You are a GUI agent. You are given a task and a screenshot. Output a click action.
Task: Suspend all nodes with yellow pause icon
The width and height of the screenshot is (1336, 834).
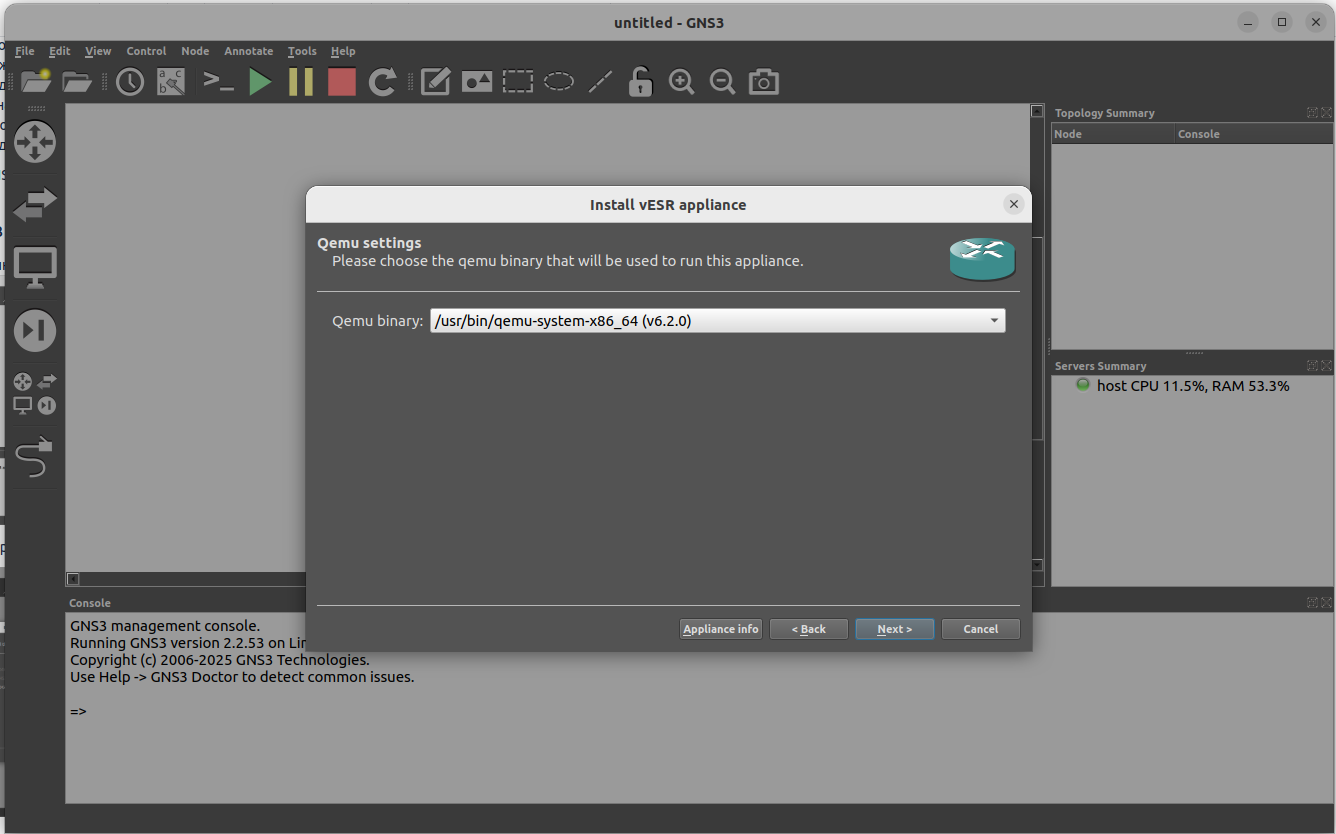(301, 81)
